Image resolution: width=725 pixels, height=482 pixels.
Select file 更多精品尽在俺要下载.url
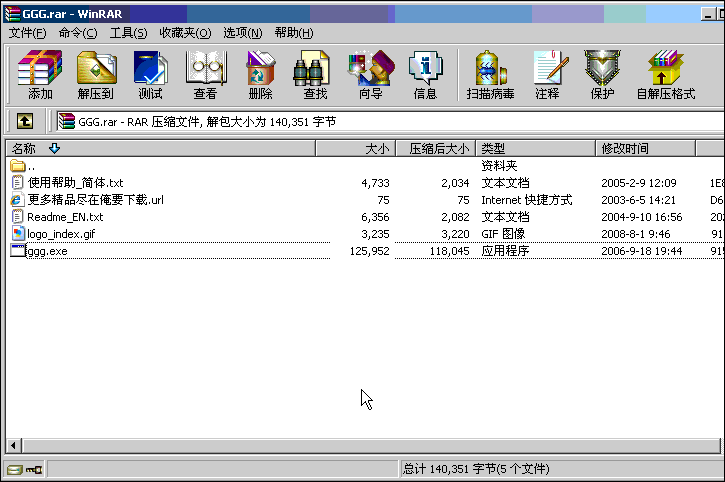tap(95, 200)
